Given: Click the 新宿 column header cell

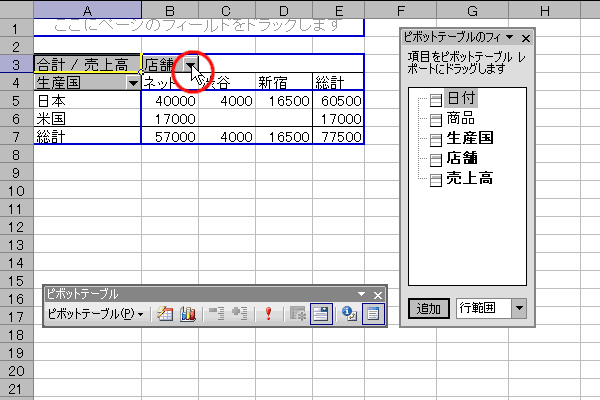Looking at the screenshot, I should (284, 82).
